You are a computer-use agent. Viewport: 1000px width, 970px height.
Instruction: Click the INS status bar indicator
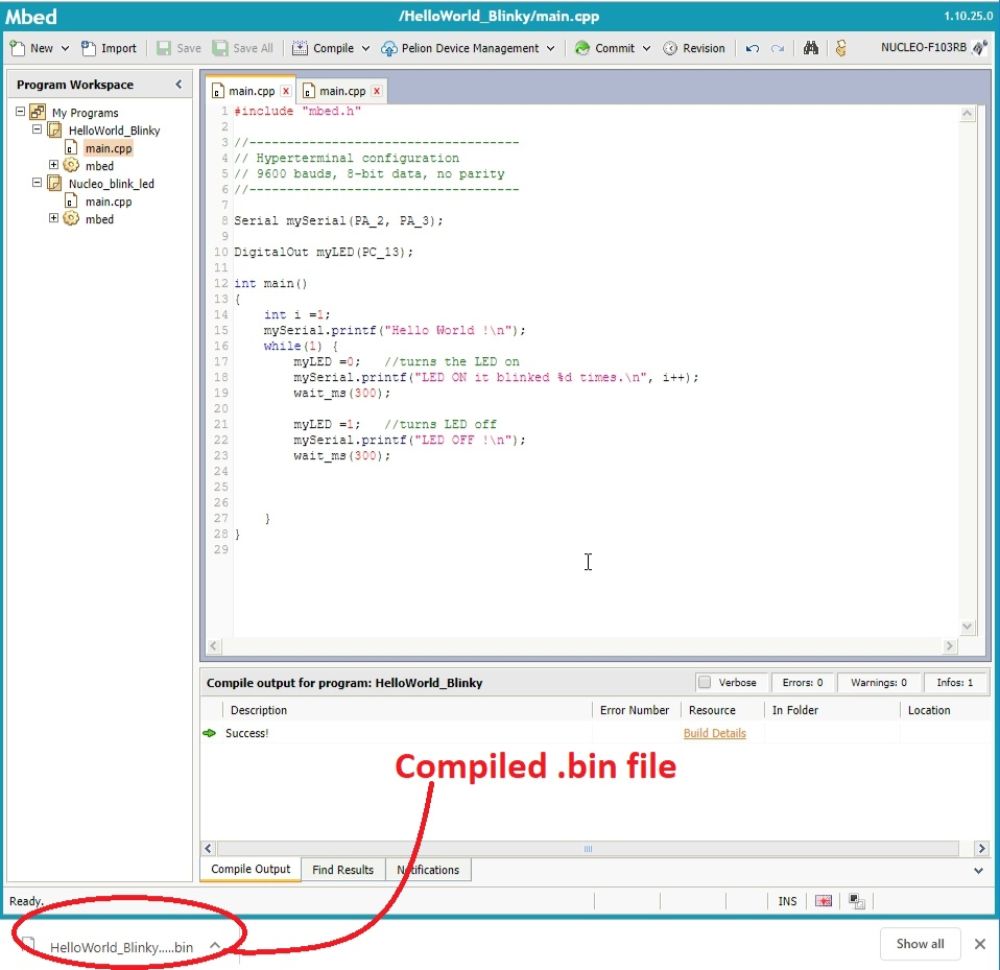(x=787, y=901)
